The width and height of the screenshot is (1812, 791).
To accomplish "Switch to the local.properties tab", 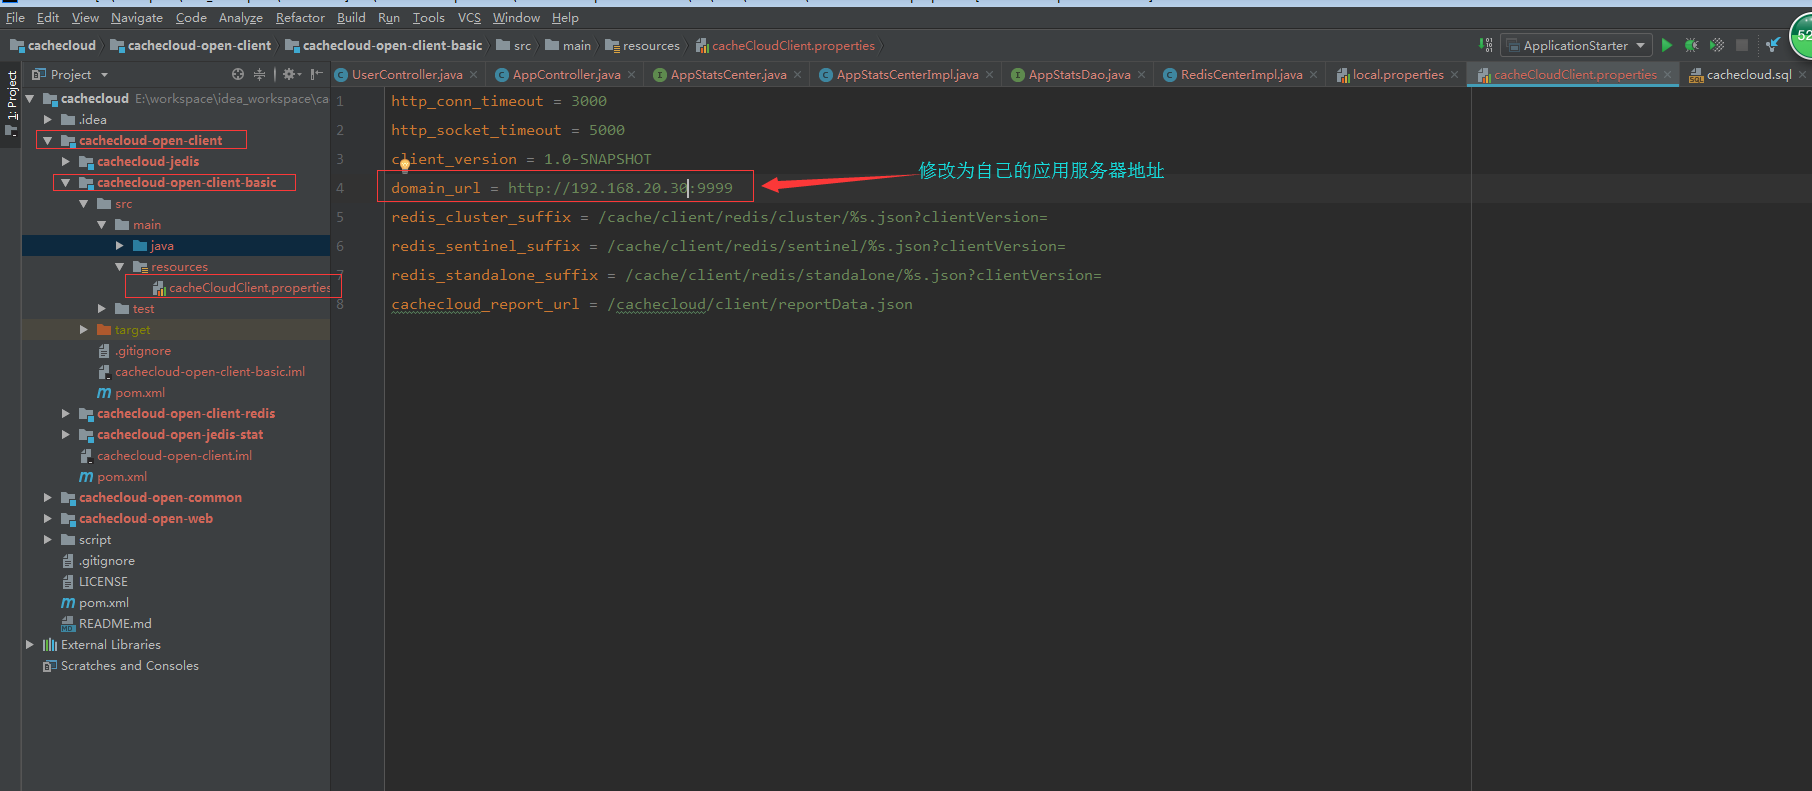I will (1398, 75).
